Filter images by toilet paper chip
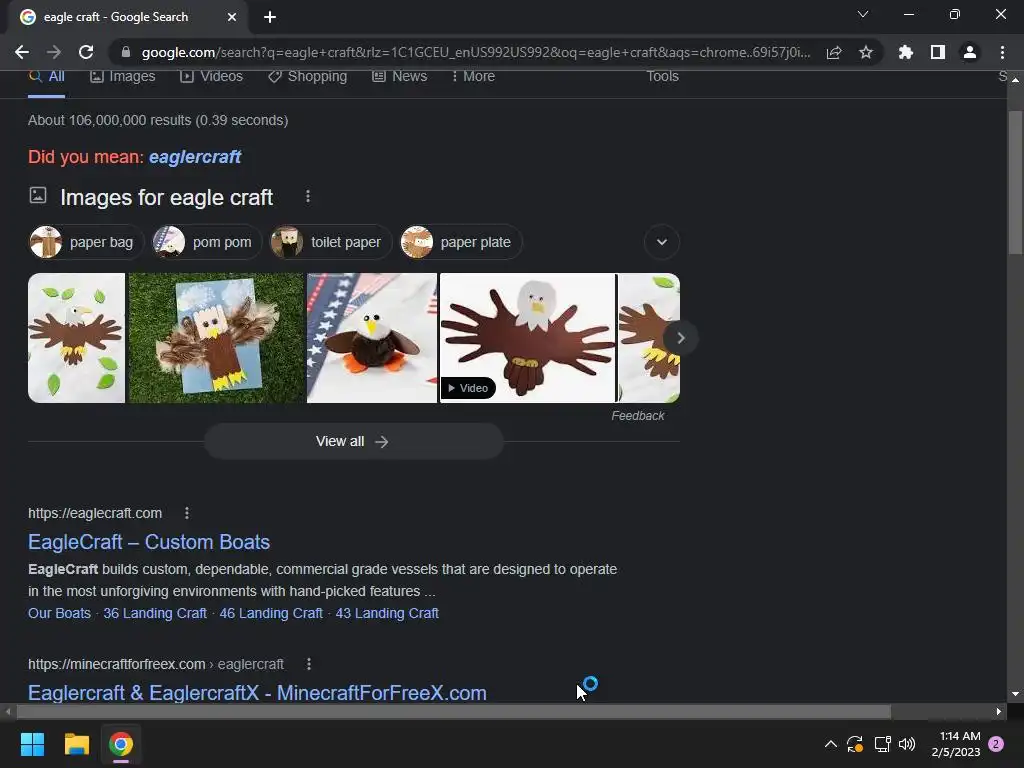Screen dimensions: 1024x768 pyautogui.click(x=330, y=242)
